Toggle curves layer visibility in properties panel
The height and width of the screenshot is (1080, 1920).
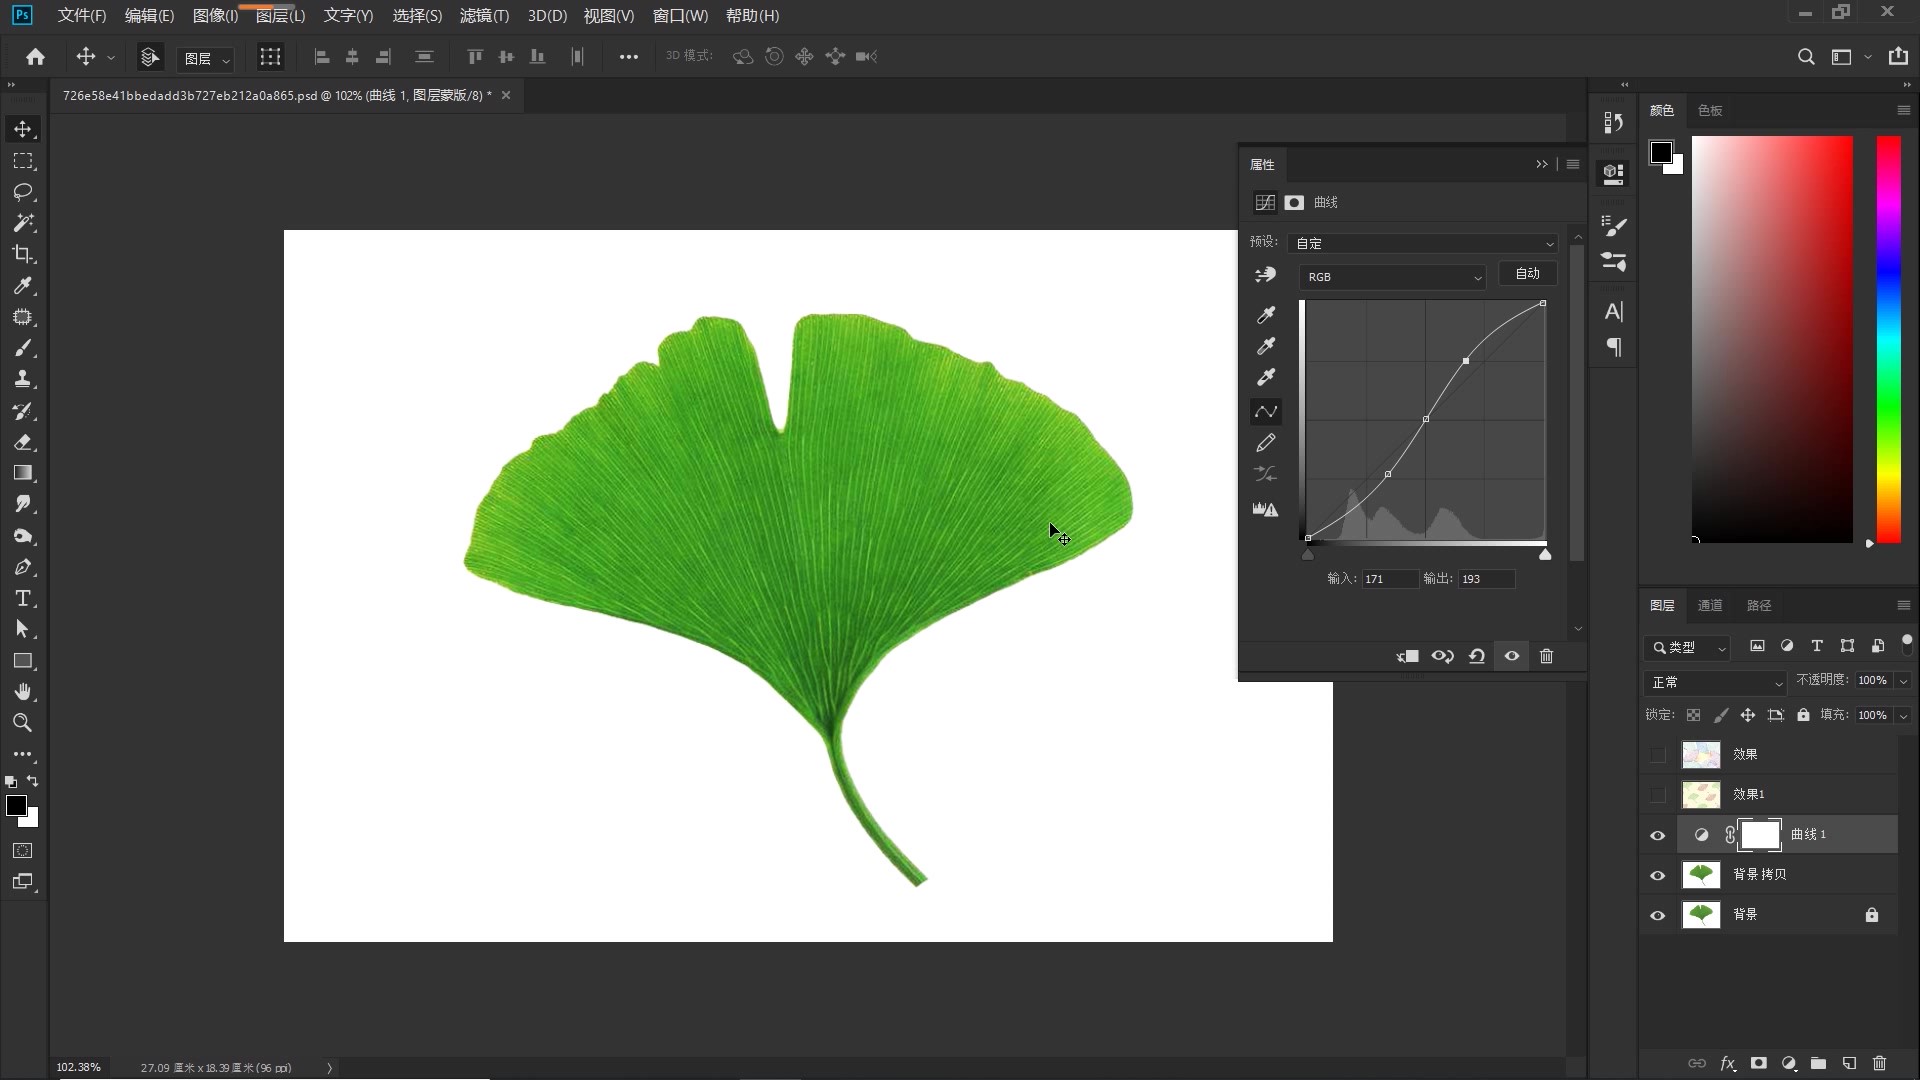(x=1511, y=656)
